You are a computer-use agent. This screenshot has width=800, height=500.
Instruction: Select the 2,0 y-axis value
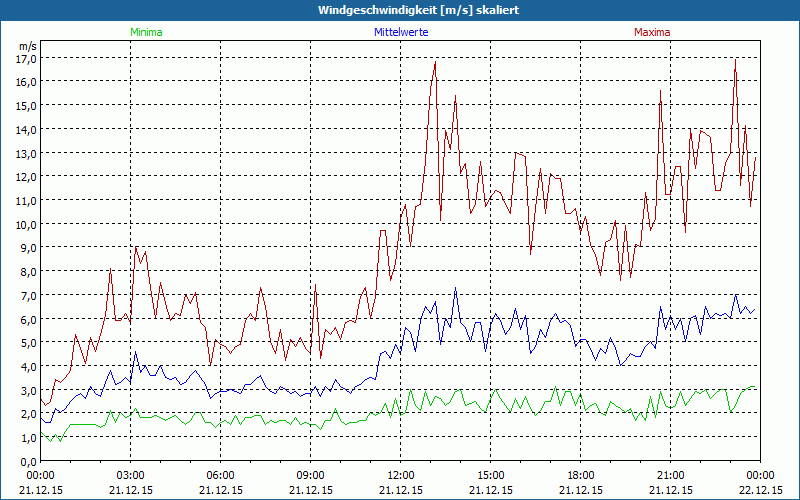click(26, 414)
